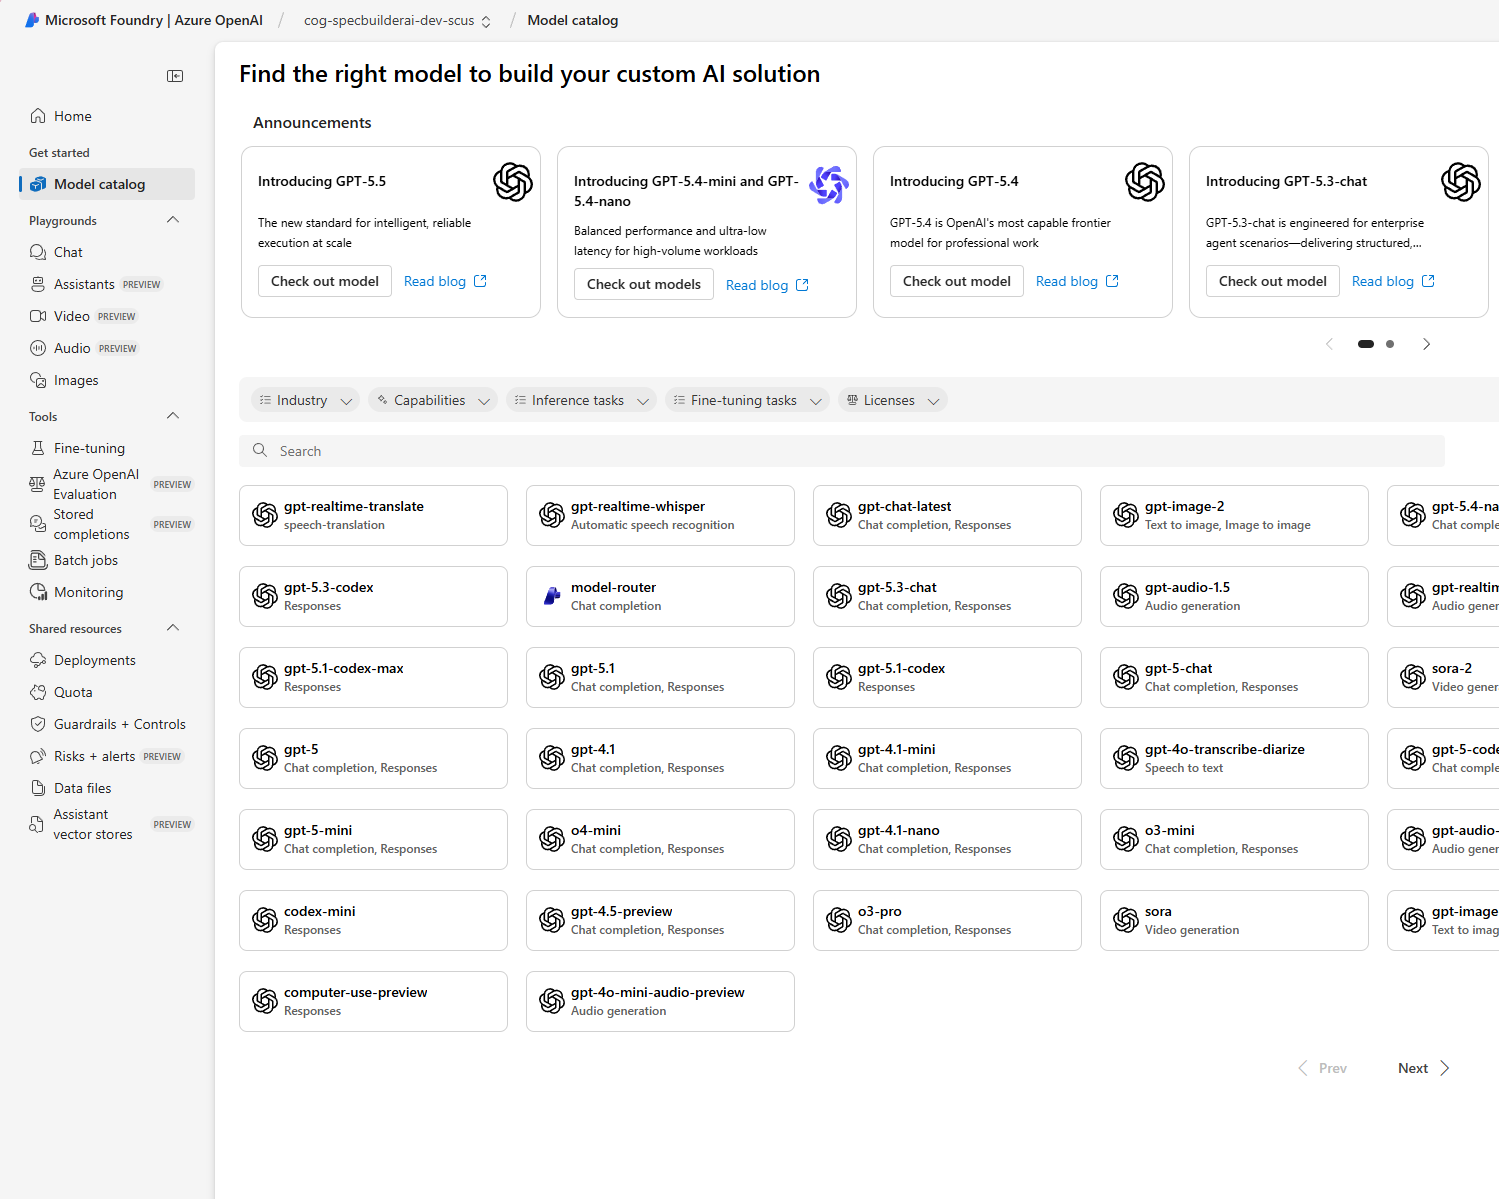This screenshot has width=1499, height=1199.
Task: Click the Data files document icon
Action: point(38,788)
